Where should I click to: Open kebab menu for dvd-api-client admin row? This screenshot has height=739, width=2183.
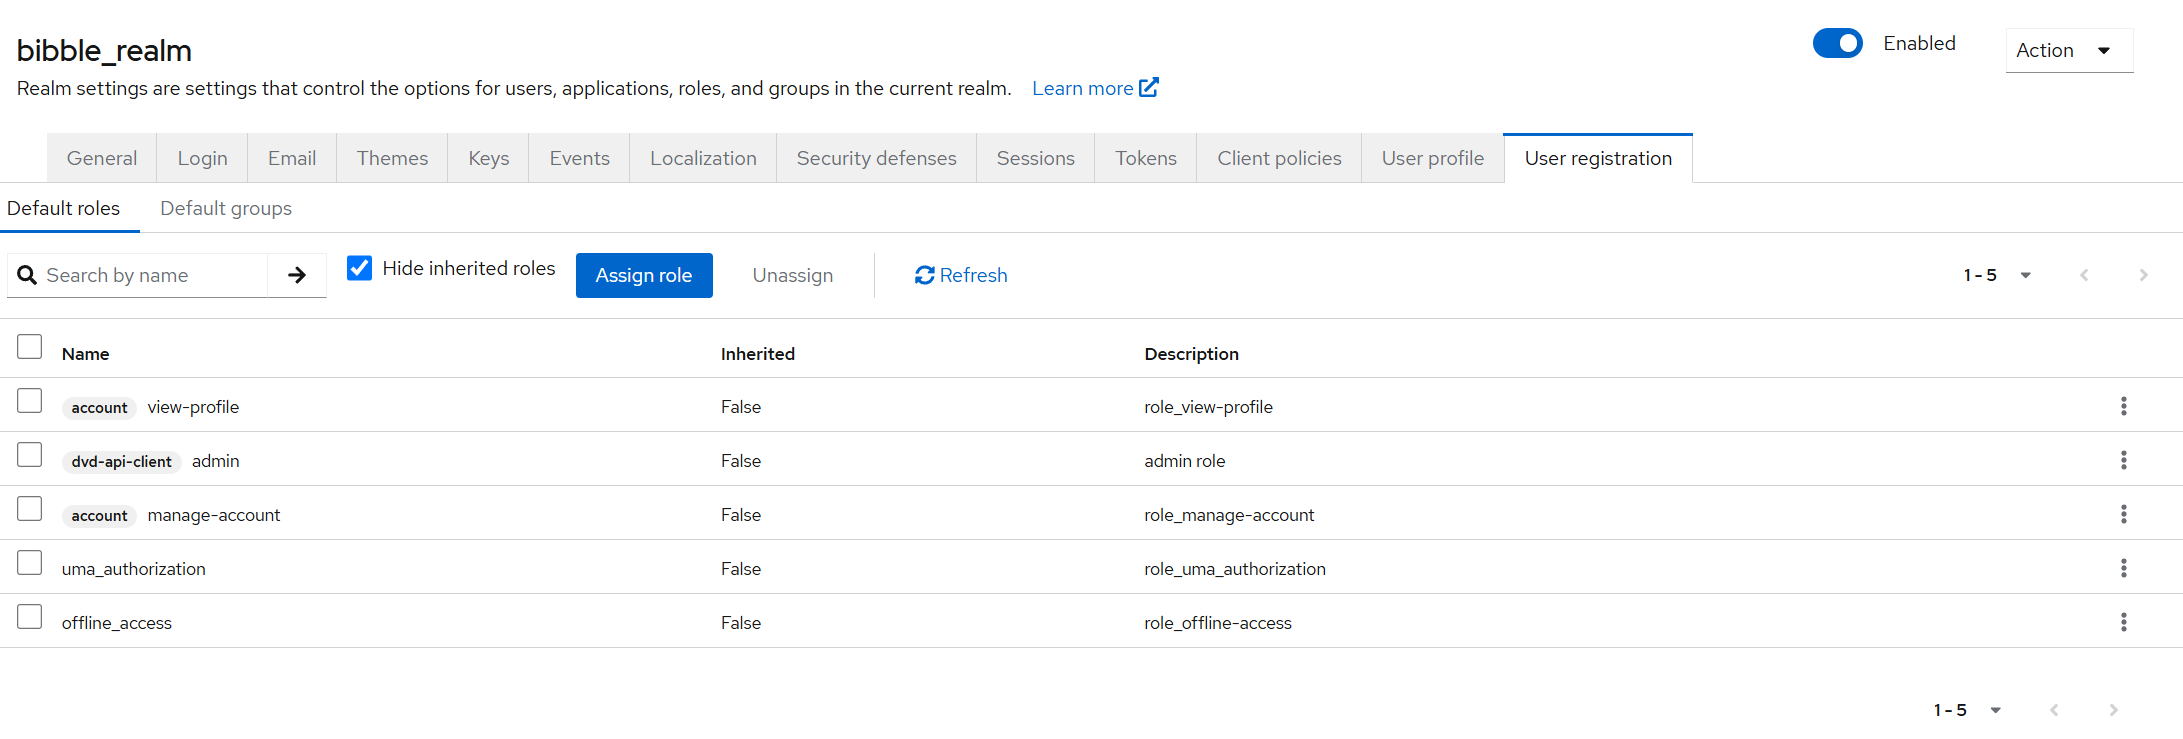pyautogui.click(x=2123, y=460)
